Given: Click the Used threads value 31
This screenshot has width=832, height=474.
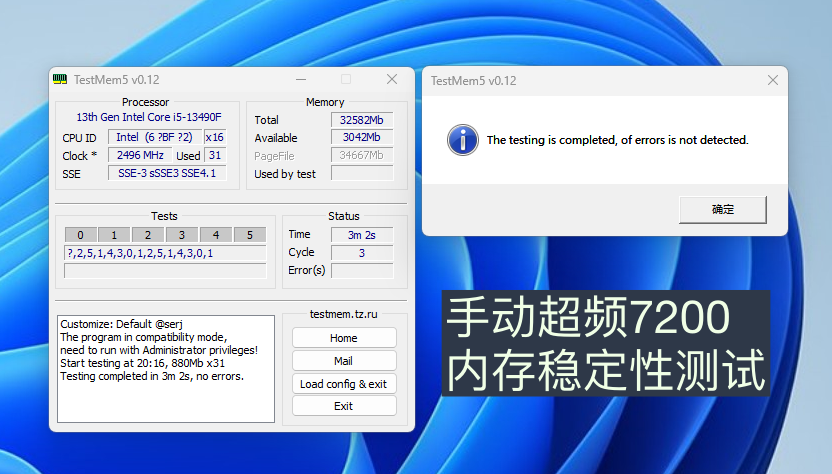Looking at the screenshot, I should 215,155.
